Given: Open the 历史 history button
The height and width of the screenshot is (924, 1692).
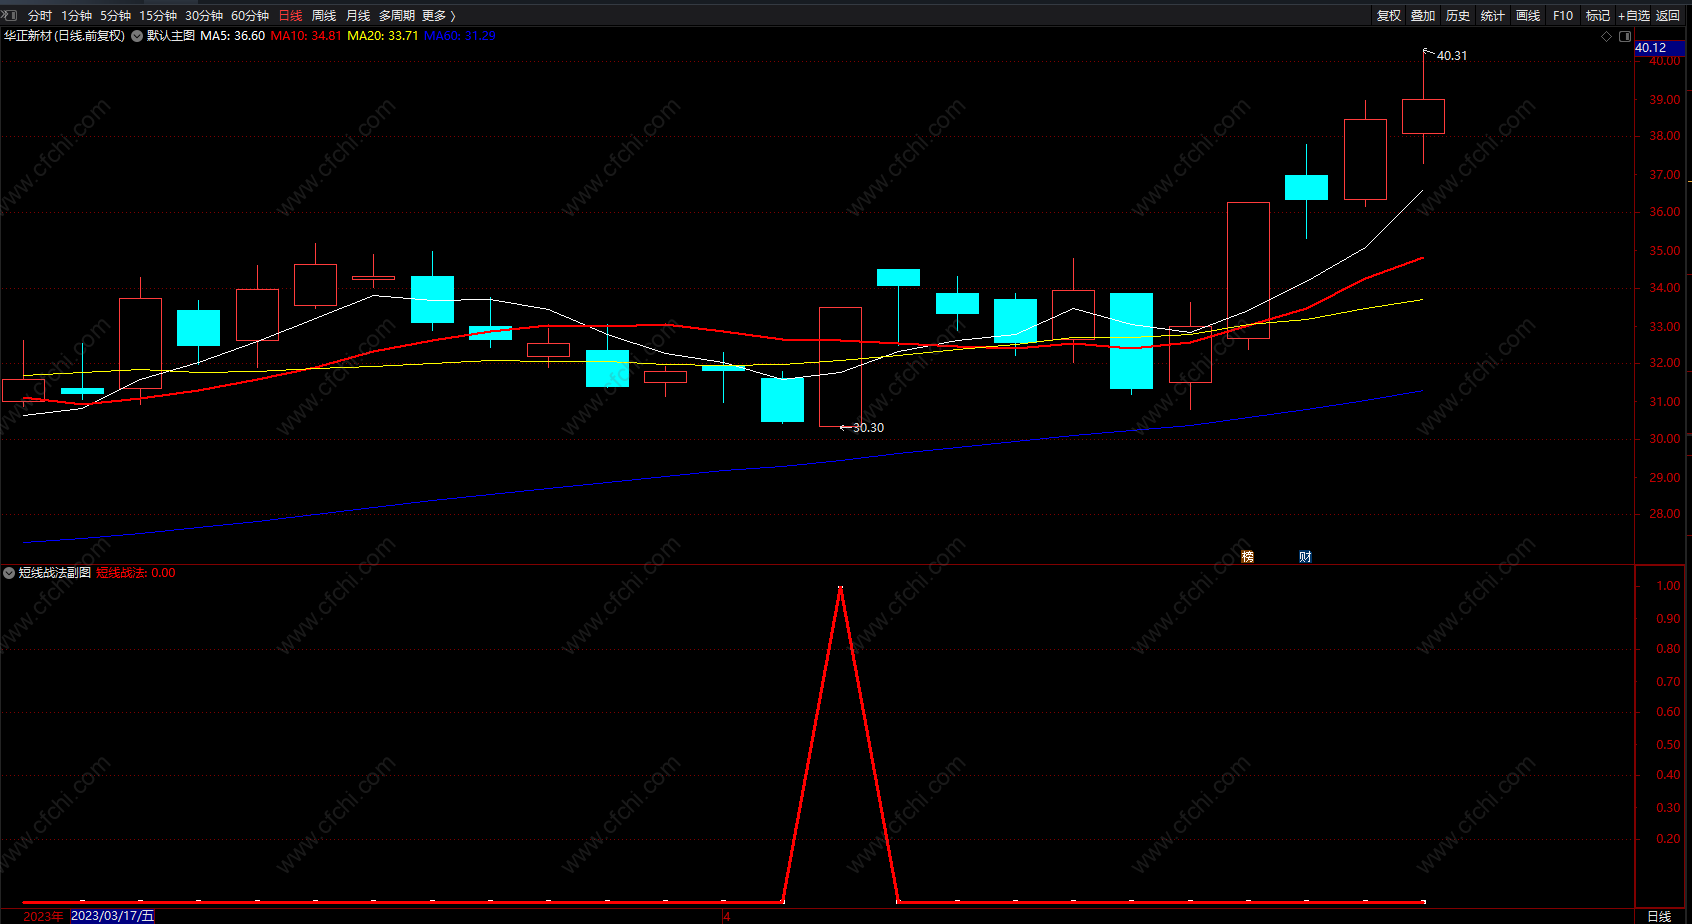Looking at the screenshot, I should 1458,15.
